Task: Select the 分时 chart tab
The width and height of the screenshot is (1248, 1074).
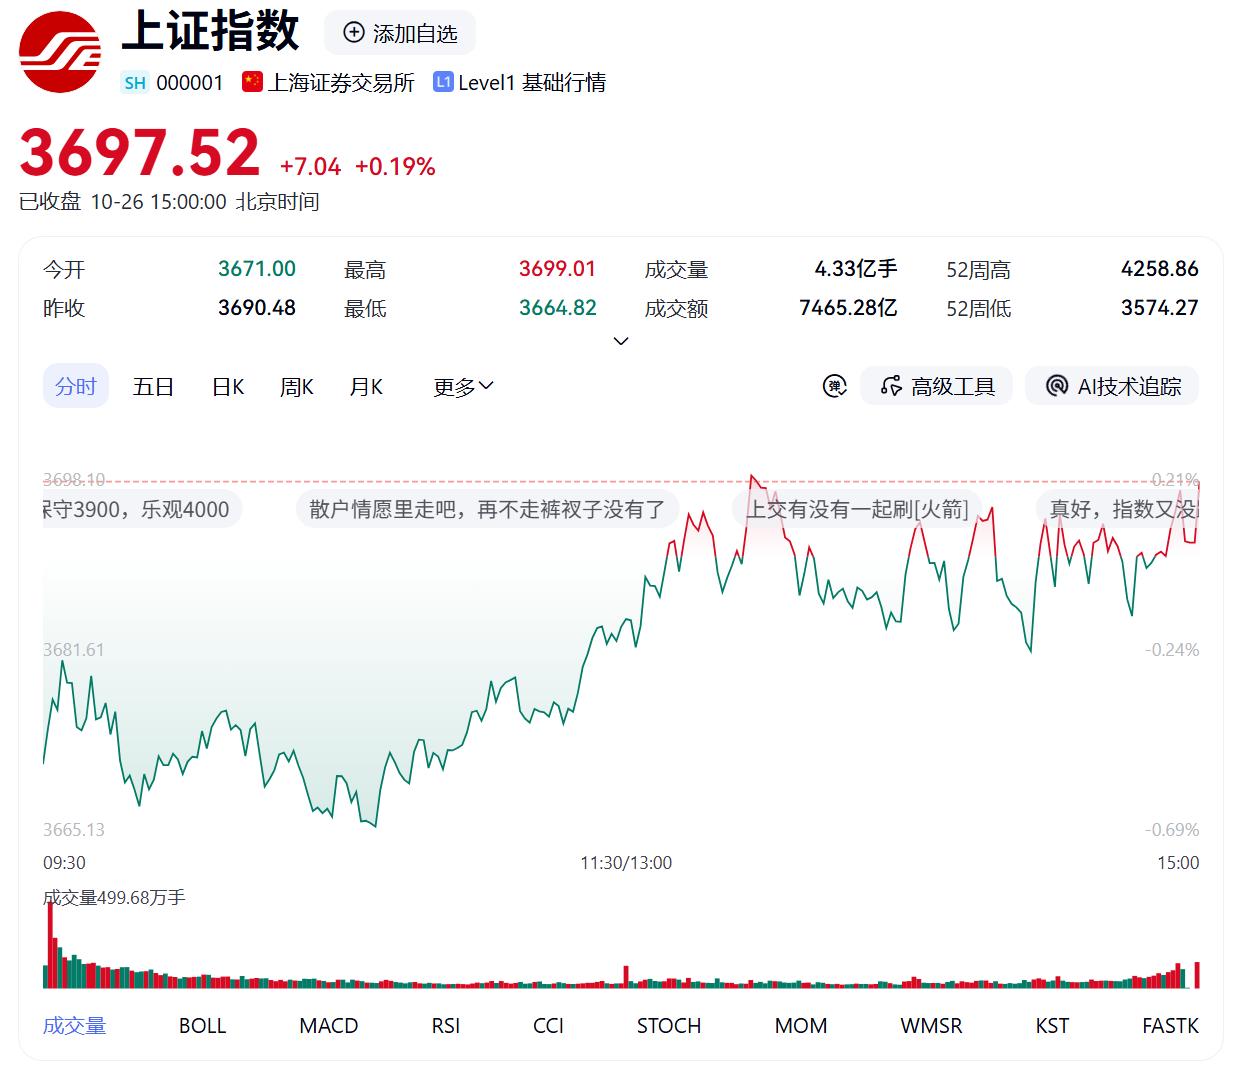Action: (76, 387)
